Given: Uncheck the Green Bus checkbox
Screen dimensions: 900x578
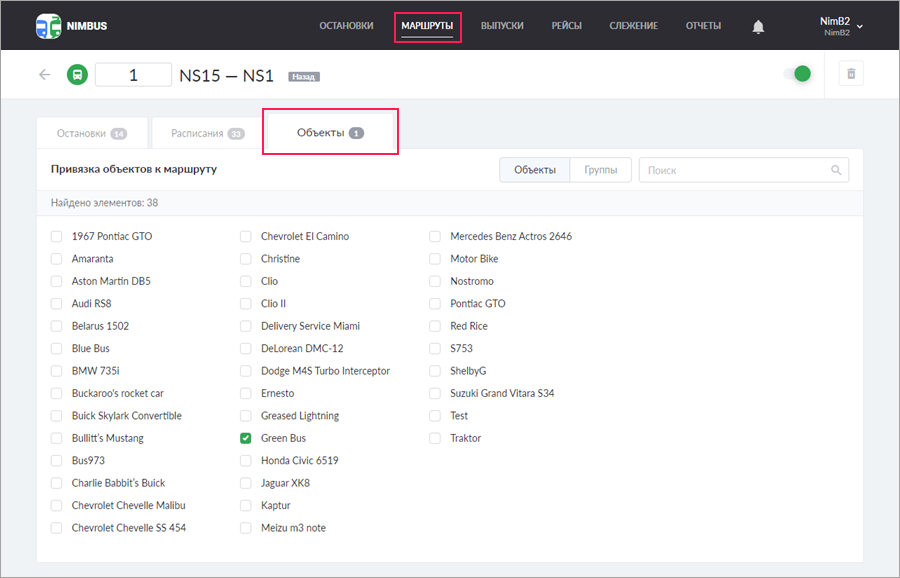Looking at the screenshot, I should [x=246, y=438].
